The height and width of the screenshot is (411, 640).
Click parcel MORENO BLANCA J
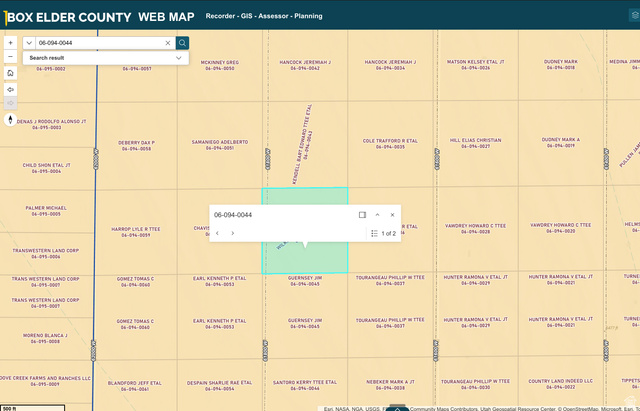pos(45,338)
